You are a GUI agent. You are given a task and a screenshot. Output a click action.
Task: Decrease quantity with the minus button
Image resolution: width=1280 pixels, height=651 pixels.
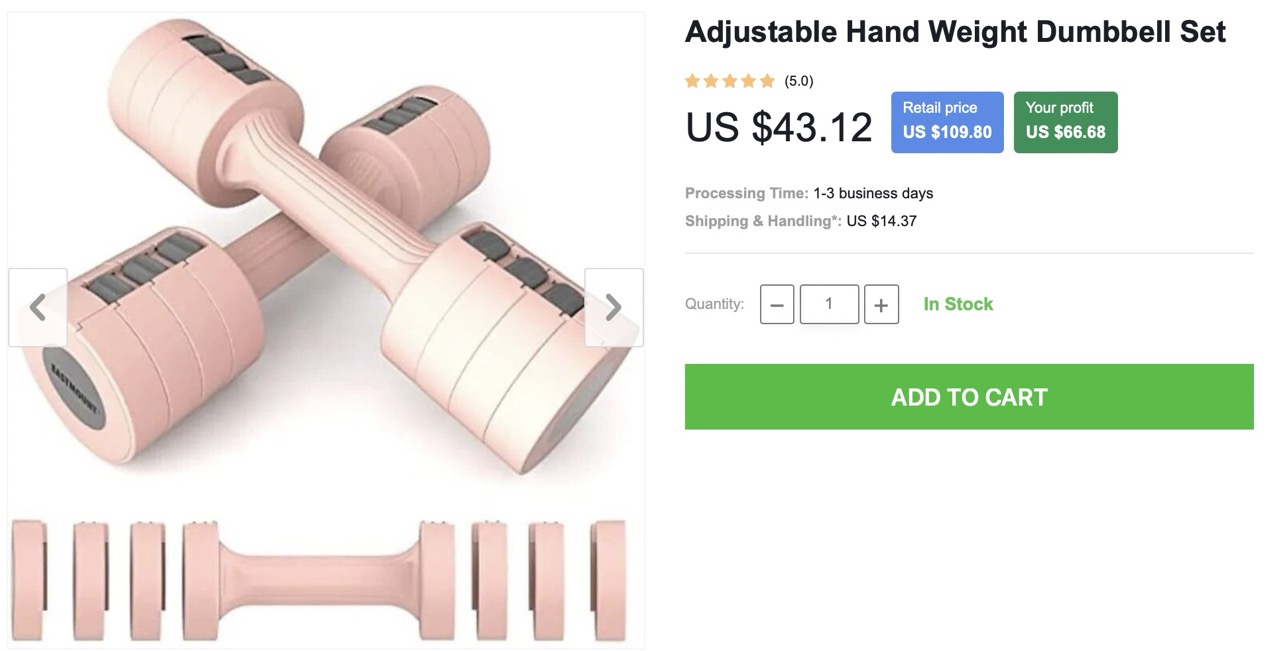coord(777,304)
